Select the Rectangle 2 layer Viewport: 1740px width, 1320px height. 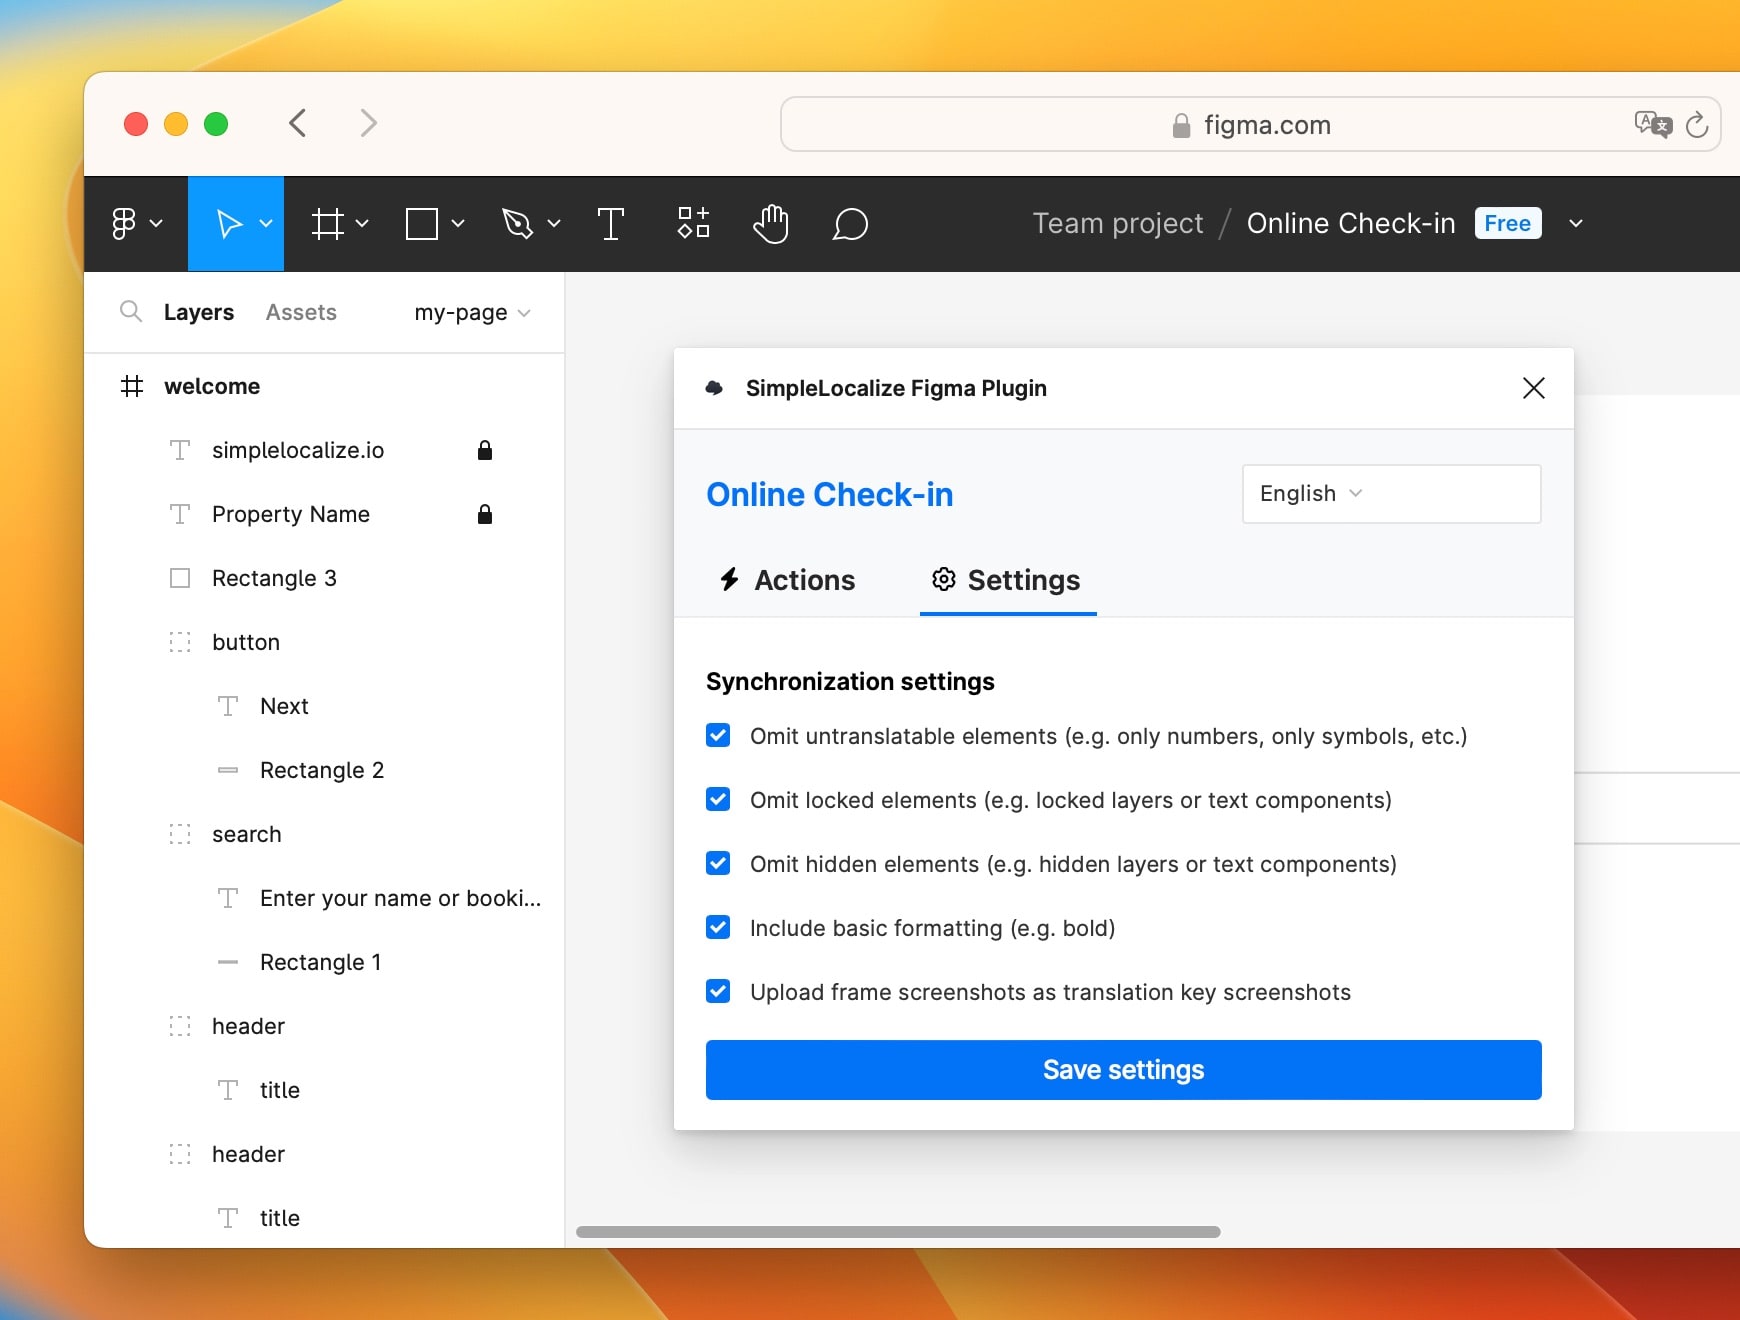[324, 770]
